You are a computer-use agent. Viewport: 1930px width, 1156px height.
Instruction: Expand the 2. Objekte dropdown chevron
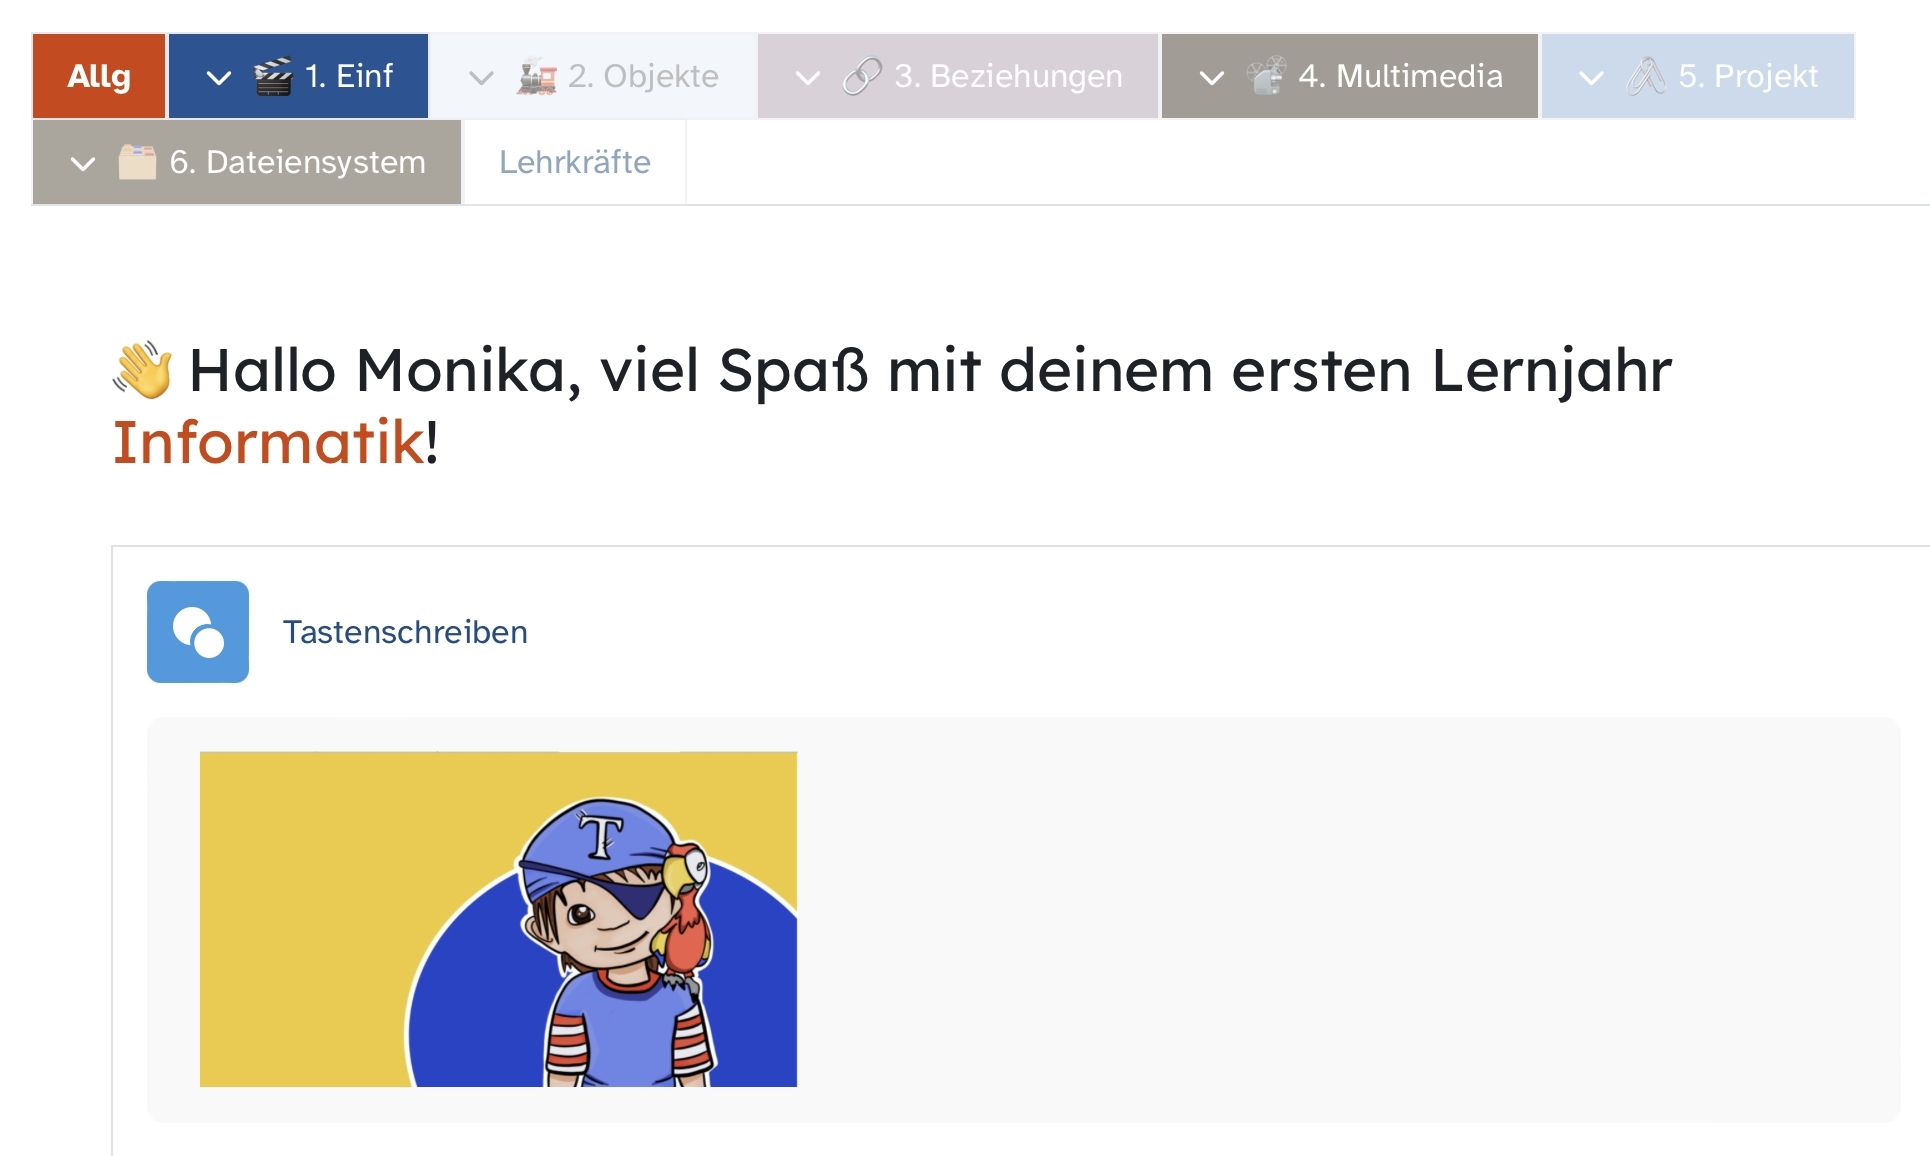click(481, 77)
